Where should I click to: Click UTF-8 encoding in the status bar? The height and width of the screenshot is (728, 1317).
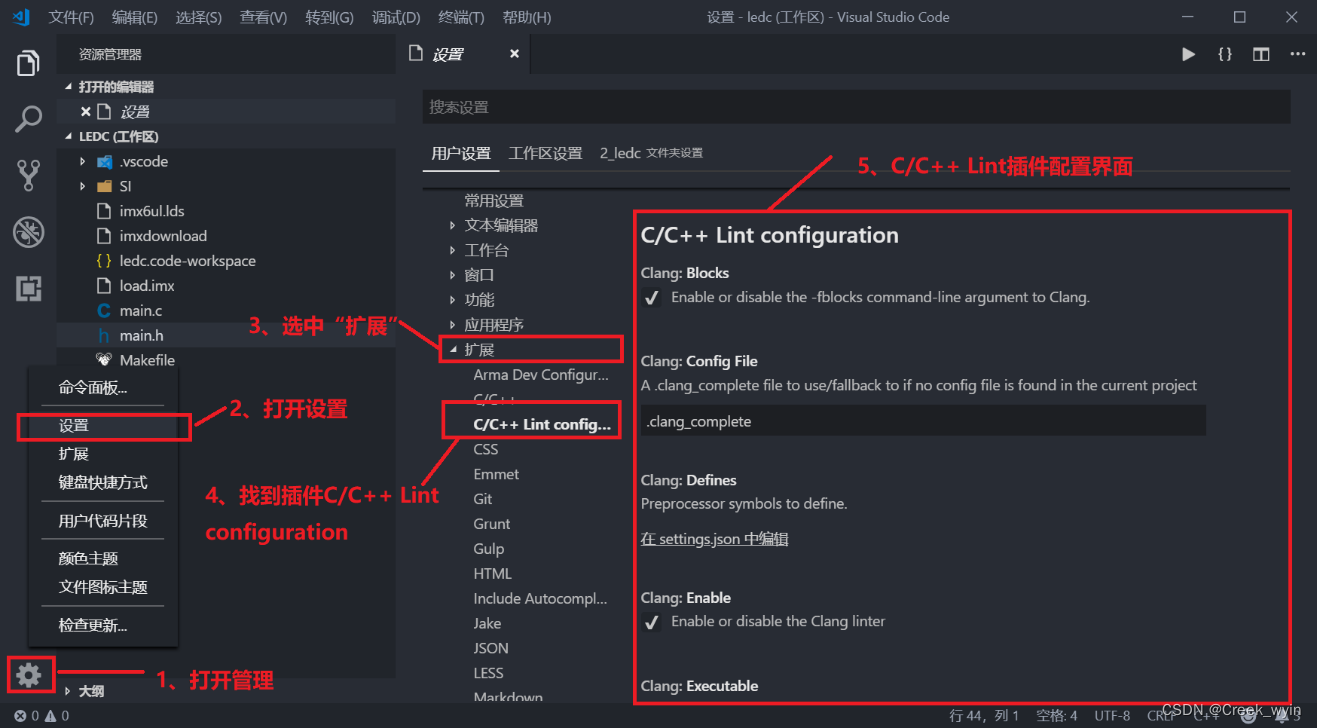click(1112, 715)
